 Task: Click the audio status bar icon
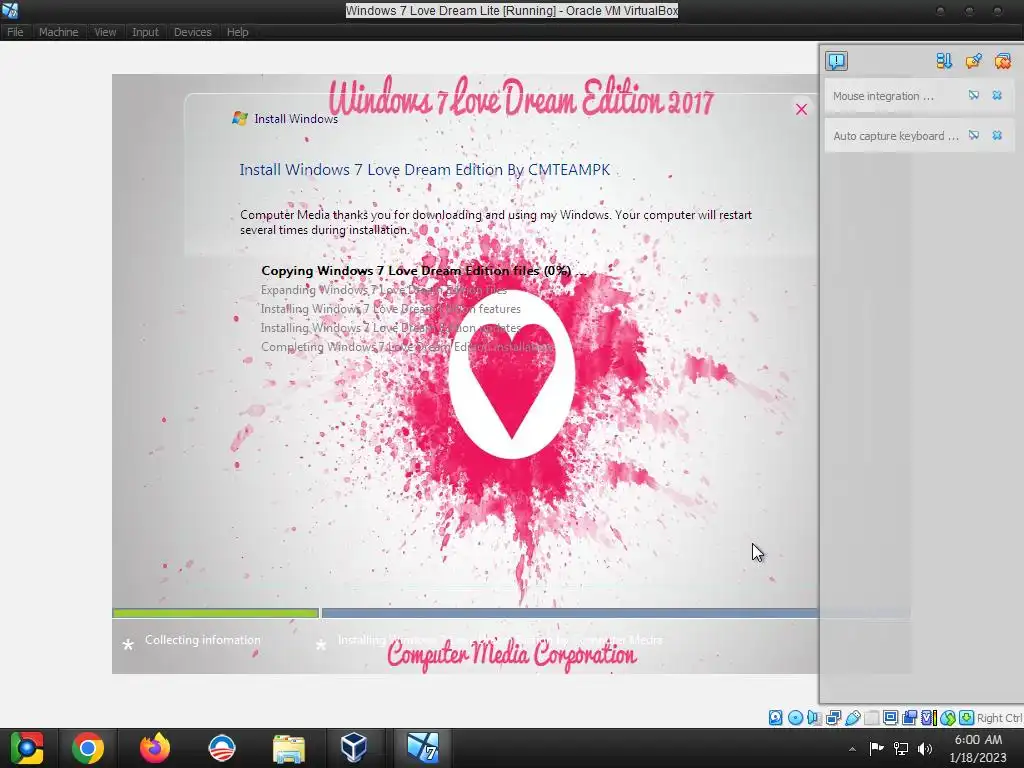[814, 718]
